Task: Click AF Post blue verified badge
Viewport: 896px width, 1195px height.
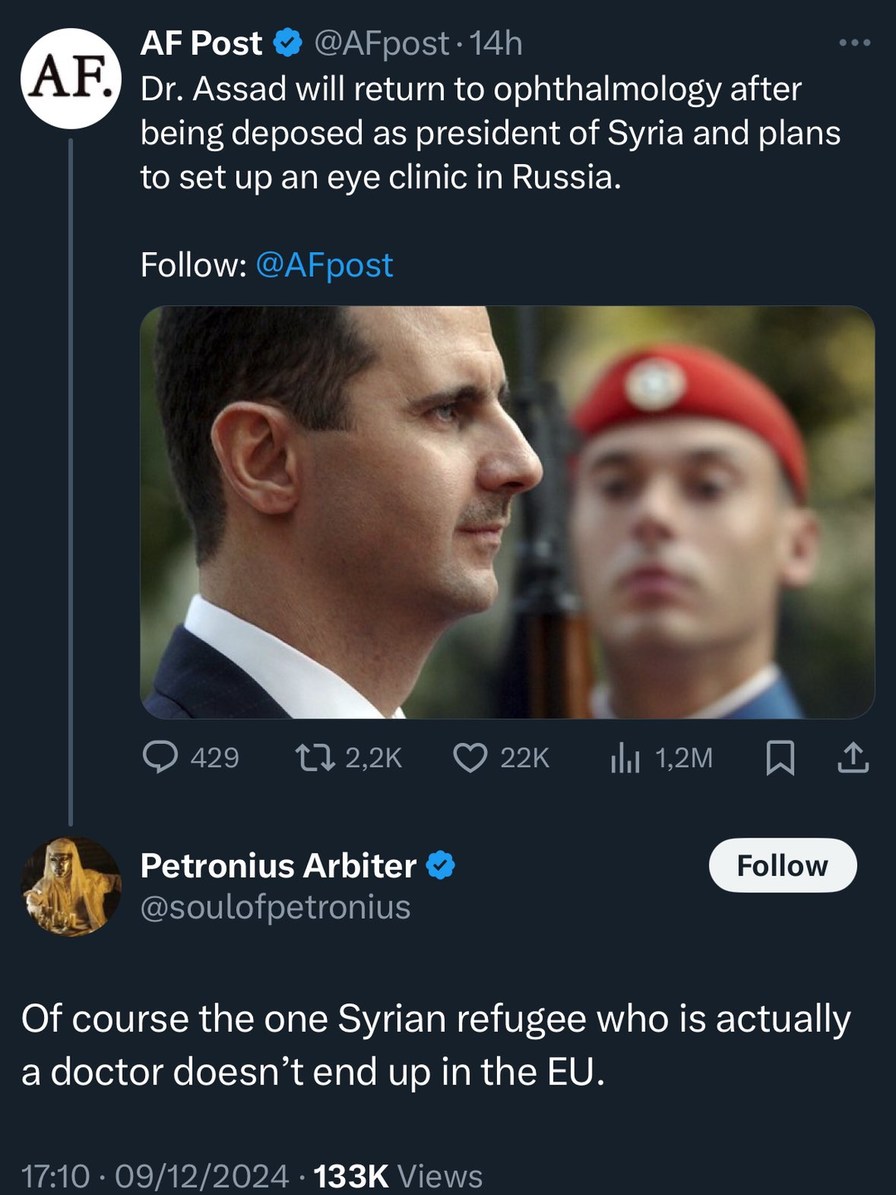Action: [x=288, y=44]
